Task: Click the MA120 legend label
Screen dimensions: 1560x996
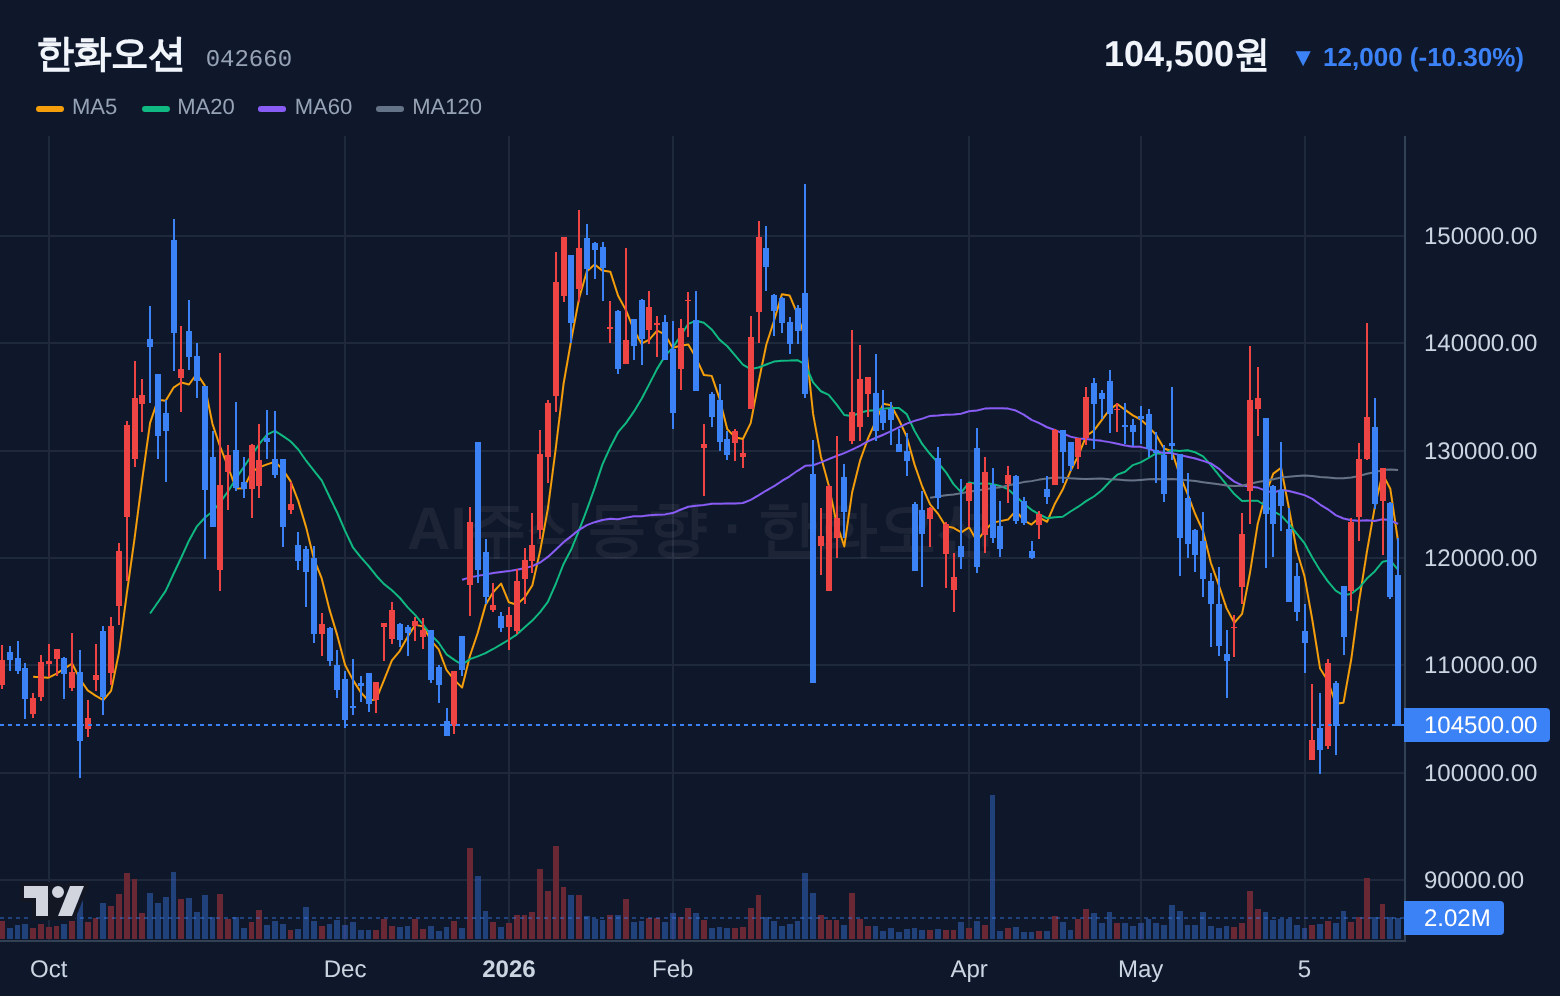Action: [447, 107]
